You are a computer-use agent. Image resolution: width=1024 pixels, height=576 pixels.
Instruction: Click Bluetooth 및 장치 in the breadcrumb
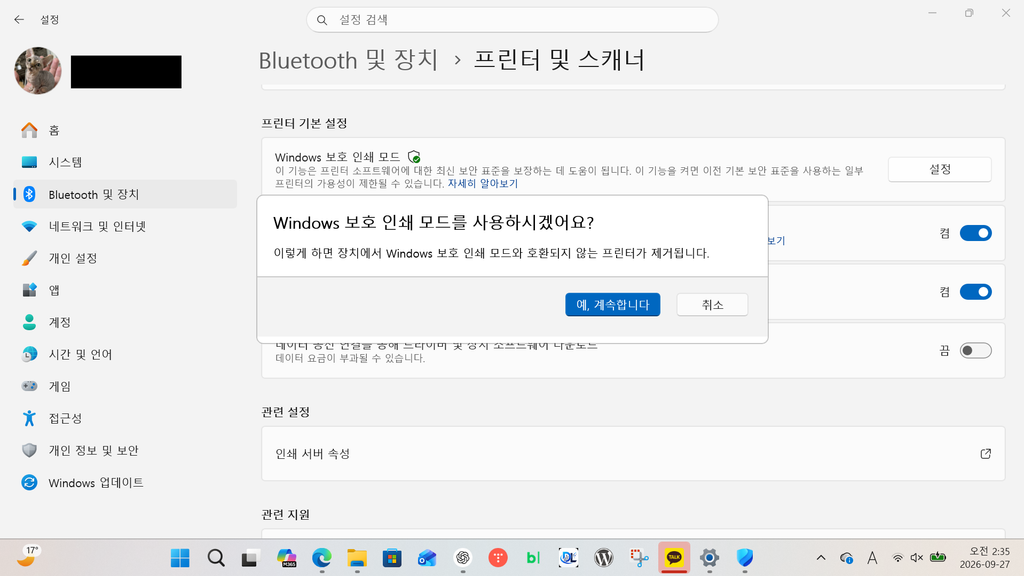348,60
